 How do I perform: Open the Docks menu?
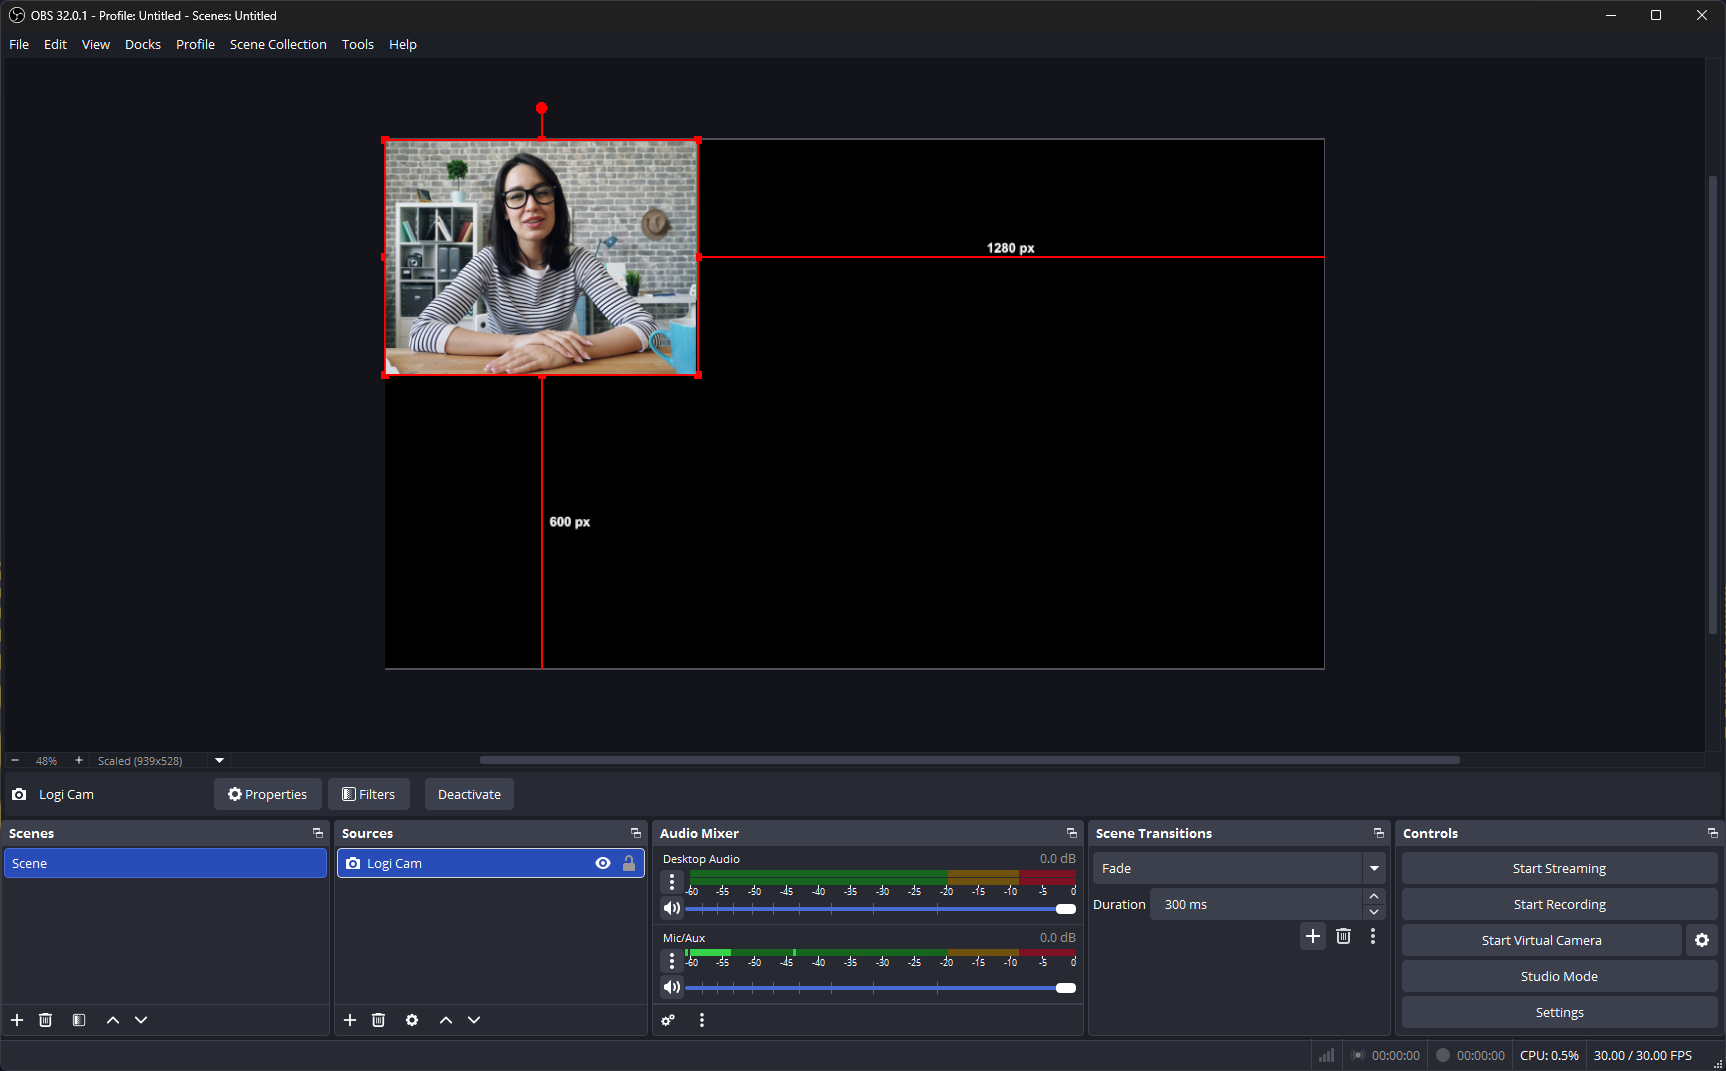click(142, 44)
